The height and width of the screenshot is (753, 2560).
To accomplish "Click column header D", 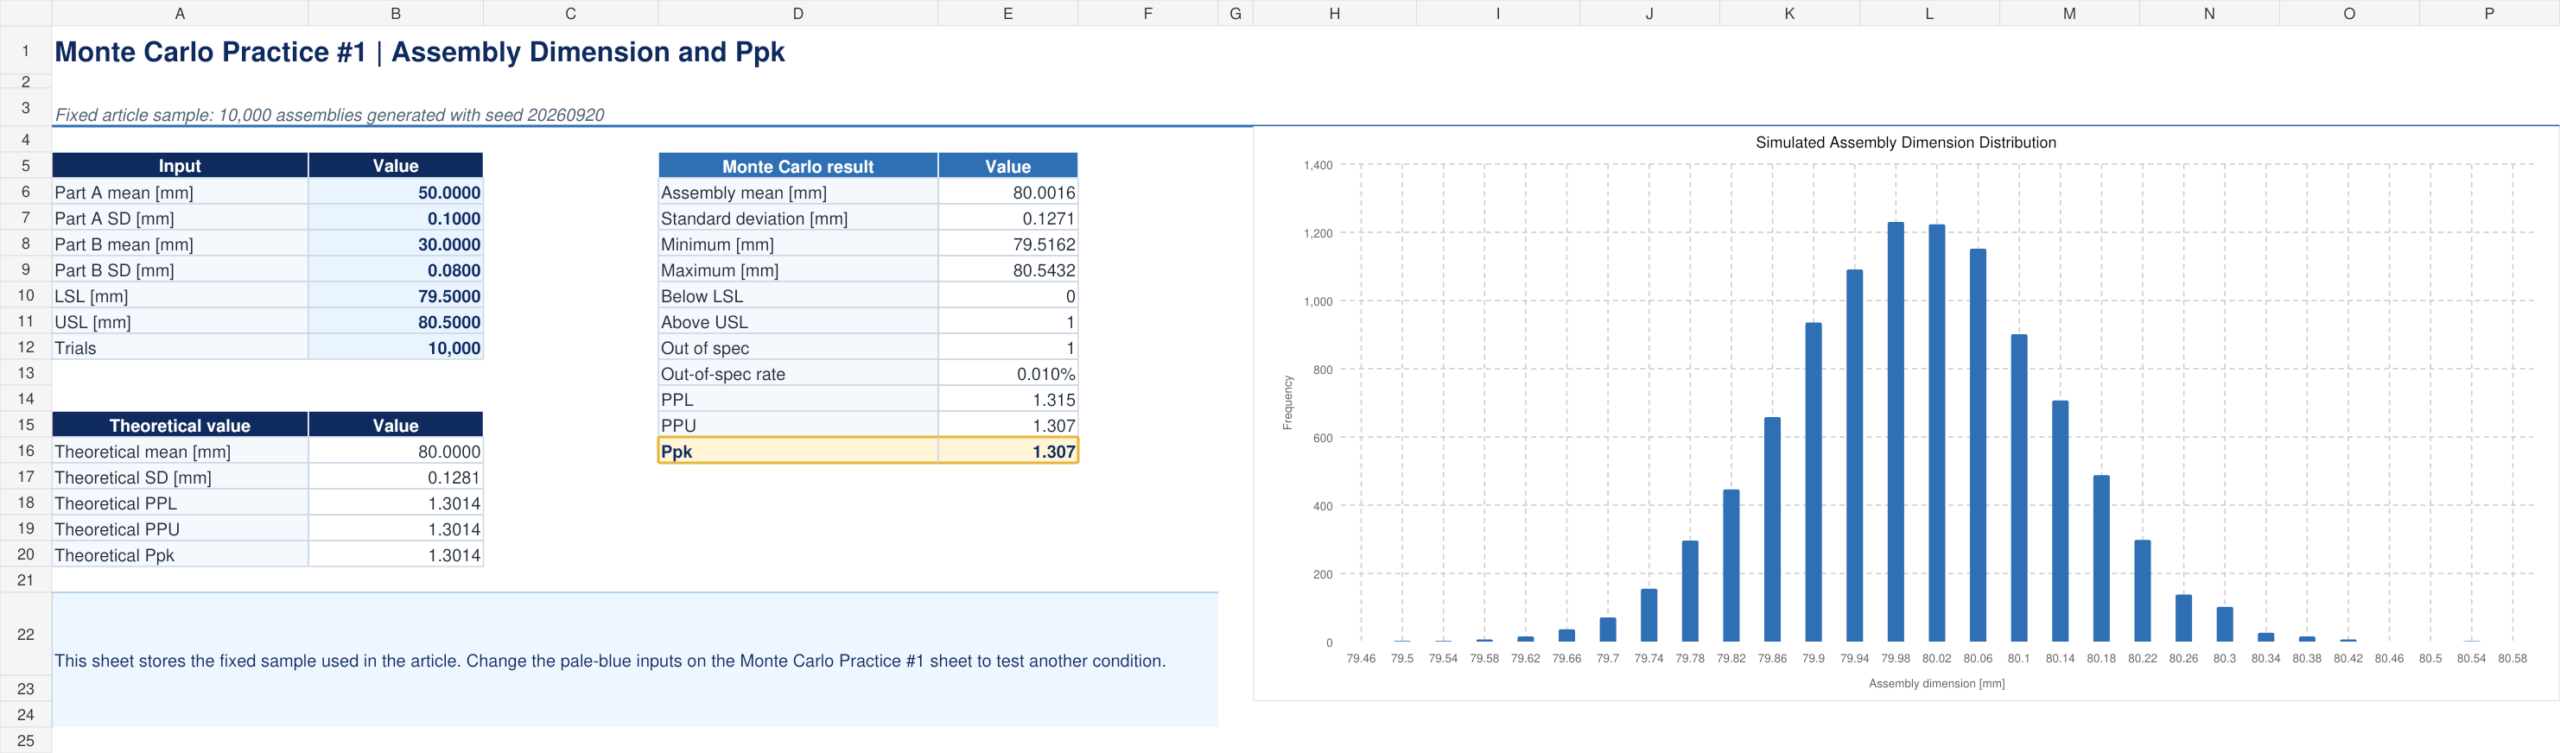I will click(x=797, y=13).
